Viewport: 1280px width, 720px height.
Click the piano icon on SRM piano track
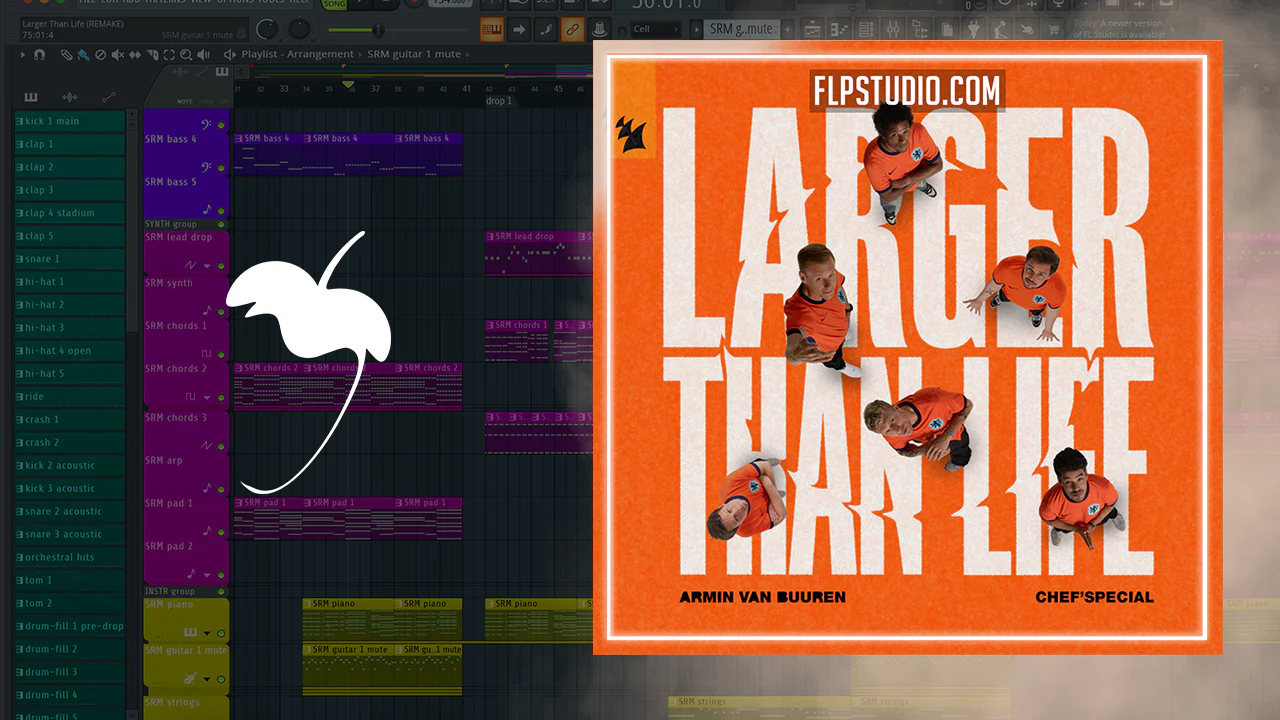coord(189,633)
